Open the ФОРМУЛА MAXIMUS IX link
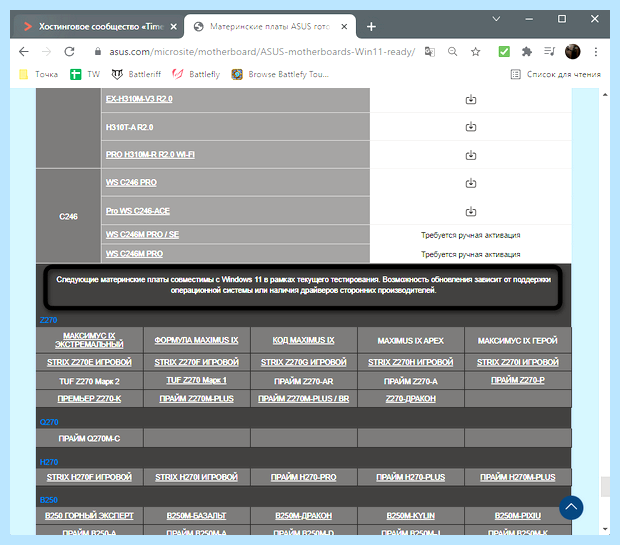 197,340
